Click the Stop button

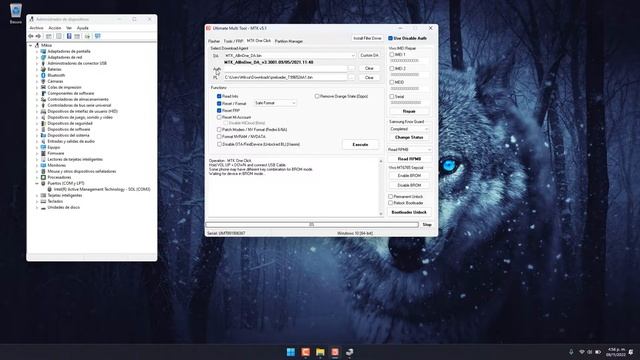pyautogui.click(x=427, y=225)
